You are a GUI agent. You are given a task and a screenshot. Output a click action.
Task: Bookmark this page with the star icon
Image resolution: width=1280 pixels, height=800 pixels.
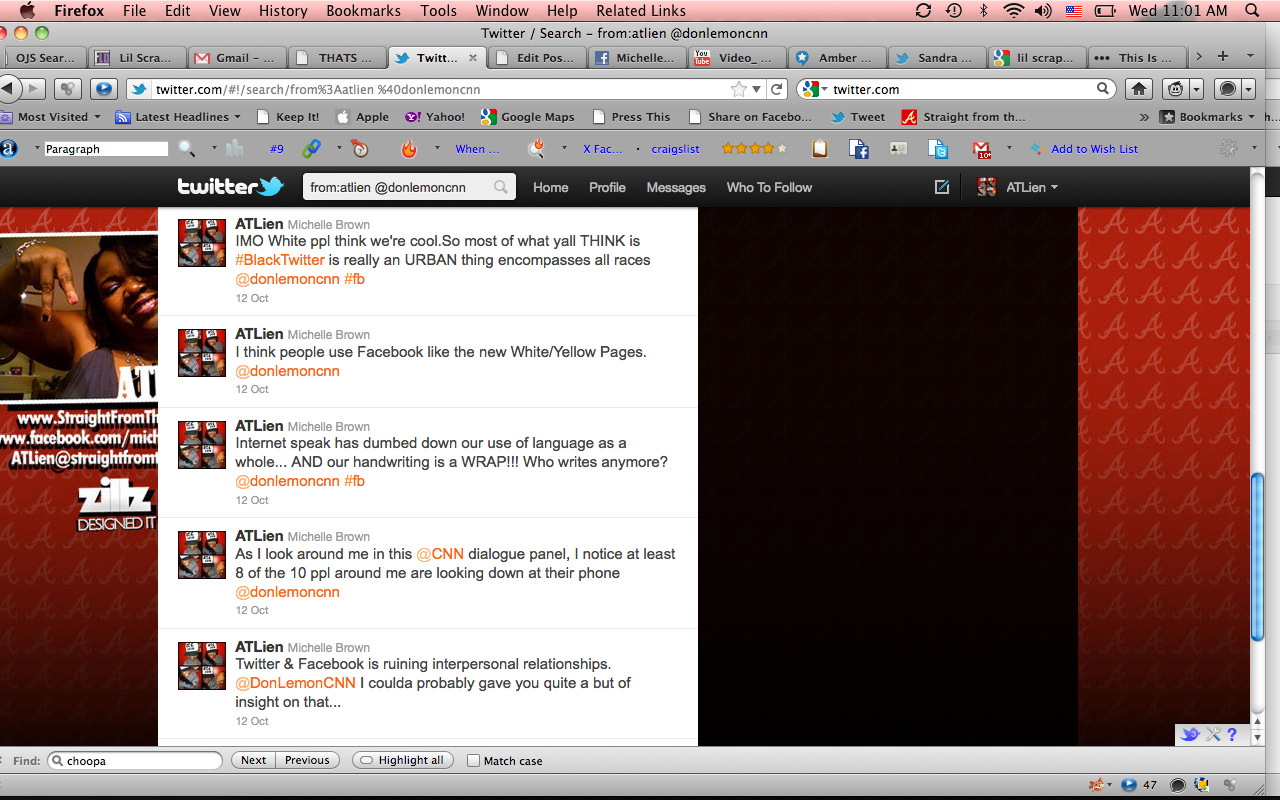(739, 89)
